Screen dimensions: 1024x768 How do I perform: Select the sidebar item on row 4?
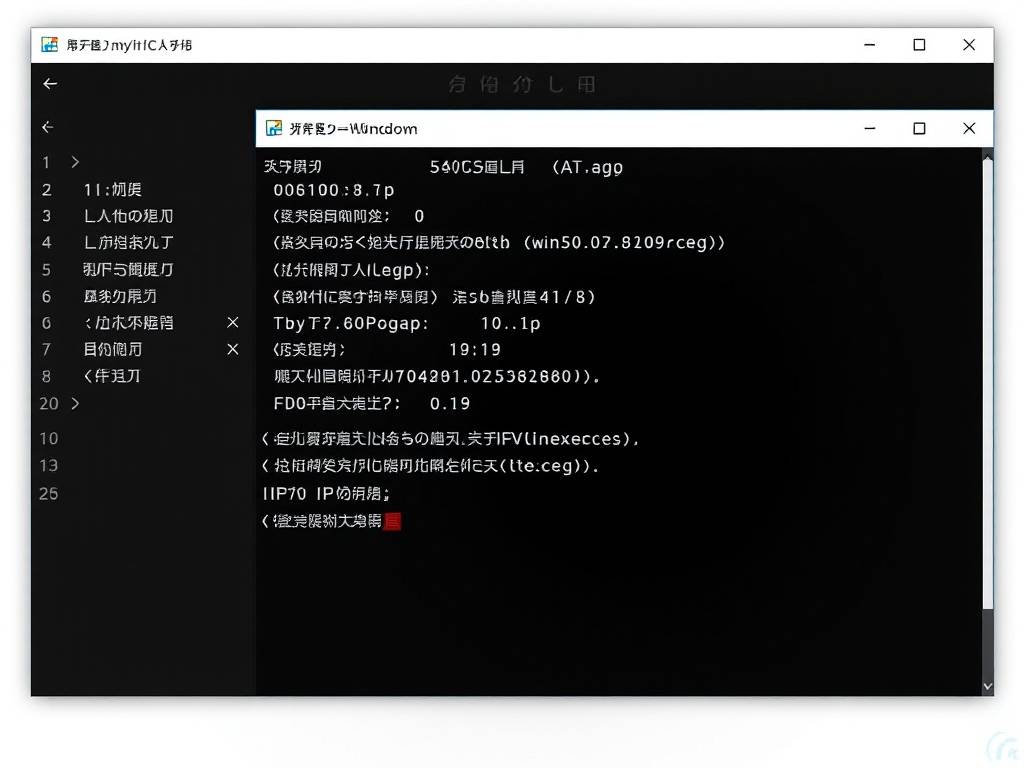coord(129,243)
